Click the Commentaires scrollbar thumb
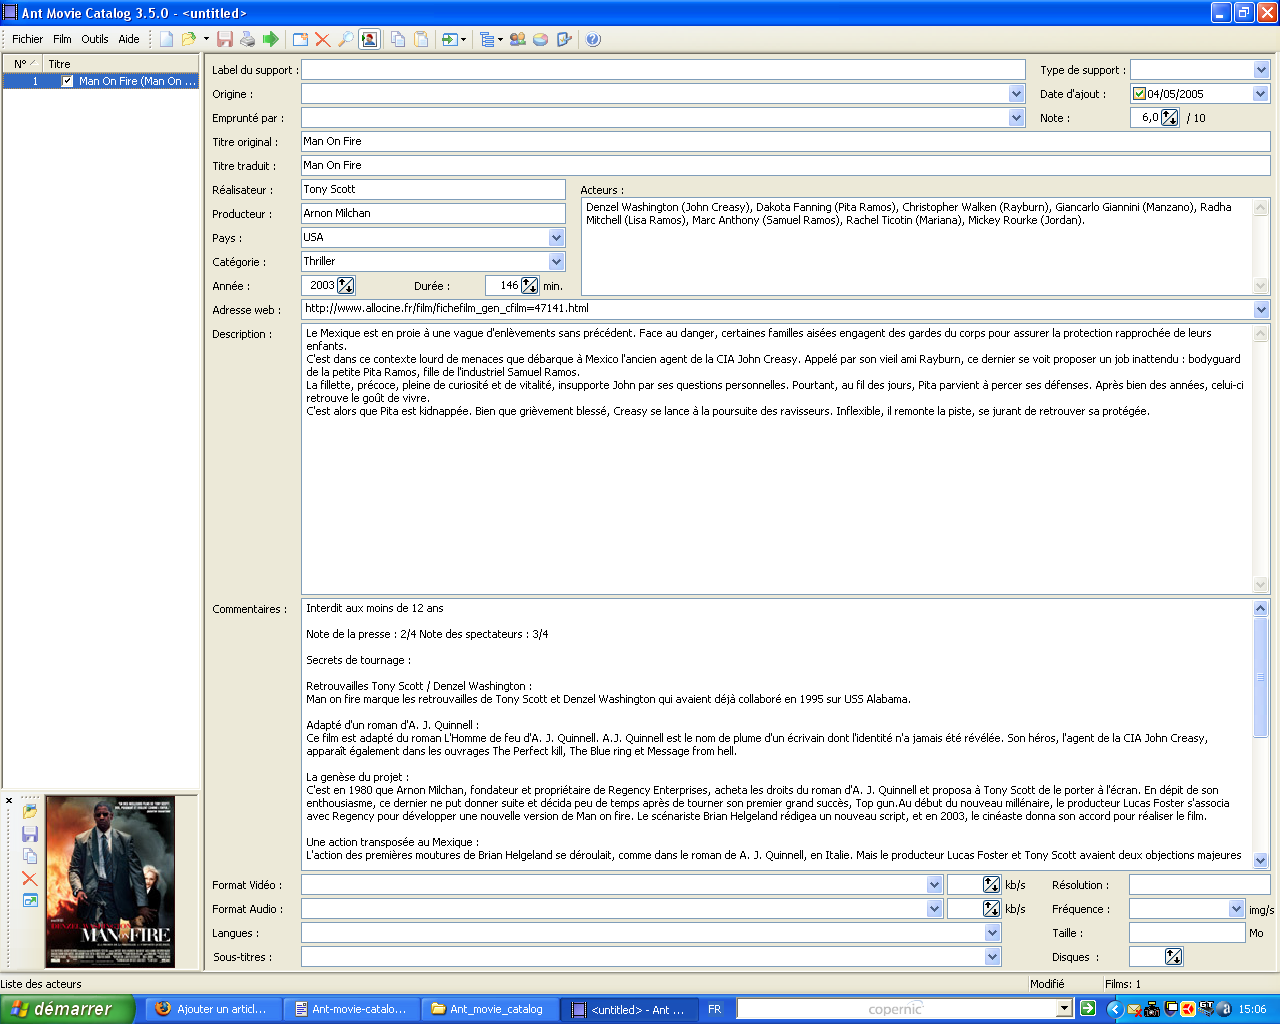Screen dimensions: 1280x1024 (x=1260, y=677)
